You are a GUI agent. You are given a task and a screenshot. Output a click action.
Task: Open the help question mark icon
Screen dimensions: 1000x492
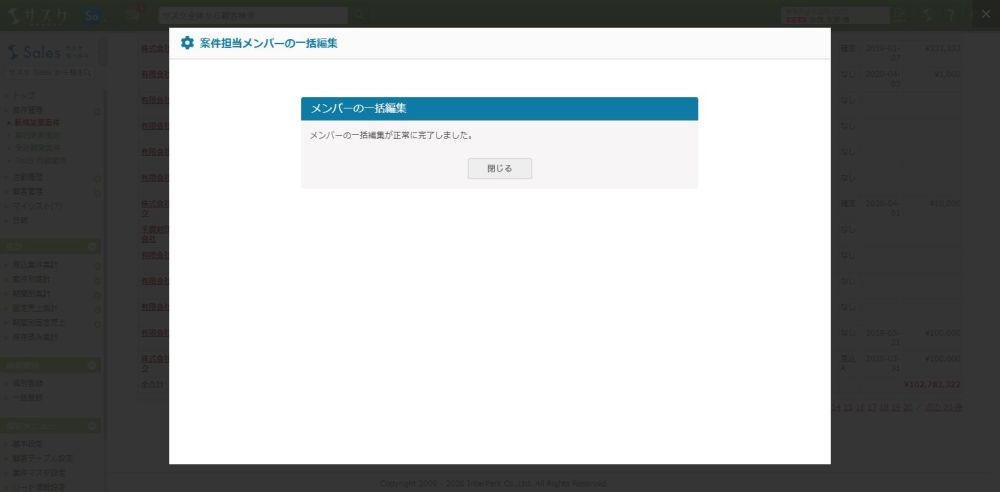coord(950,16)
